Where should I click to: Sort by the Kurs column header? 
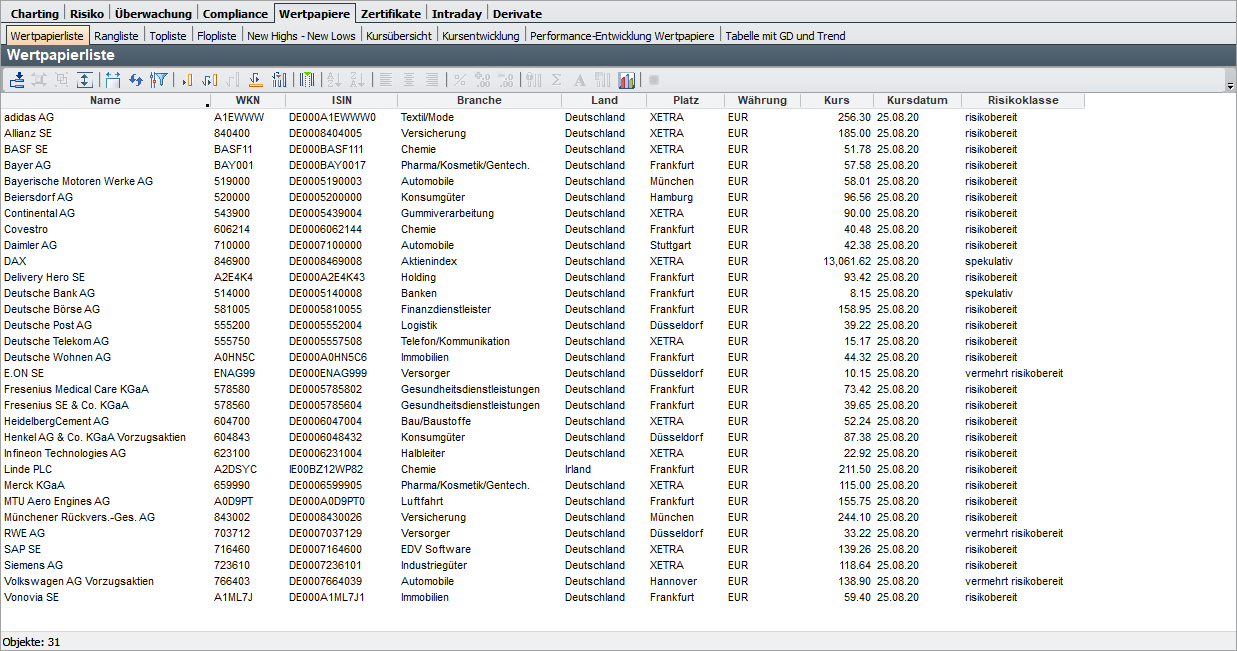coord(836,100)
